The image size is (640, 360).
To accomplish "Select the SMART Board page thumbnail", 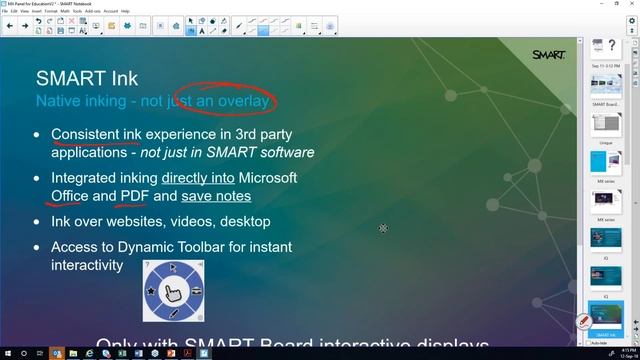I will coord(606,85).
